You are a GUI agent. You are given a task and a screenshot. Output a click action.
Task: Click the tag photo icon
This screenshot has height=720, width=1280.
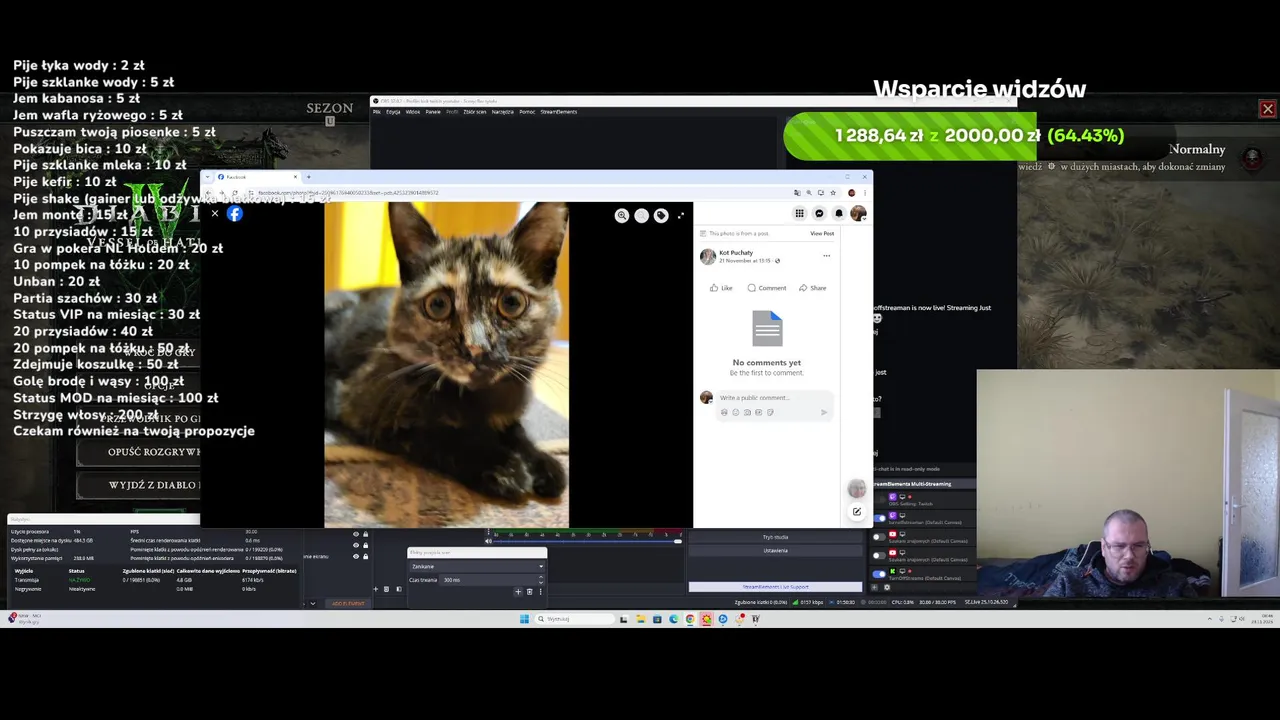click(x=661, y=215)
